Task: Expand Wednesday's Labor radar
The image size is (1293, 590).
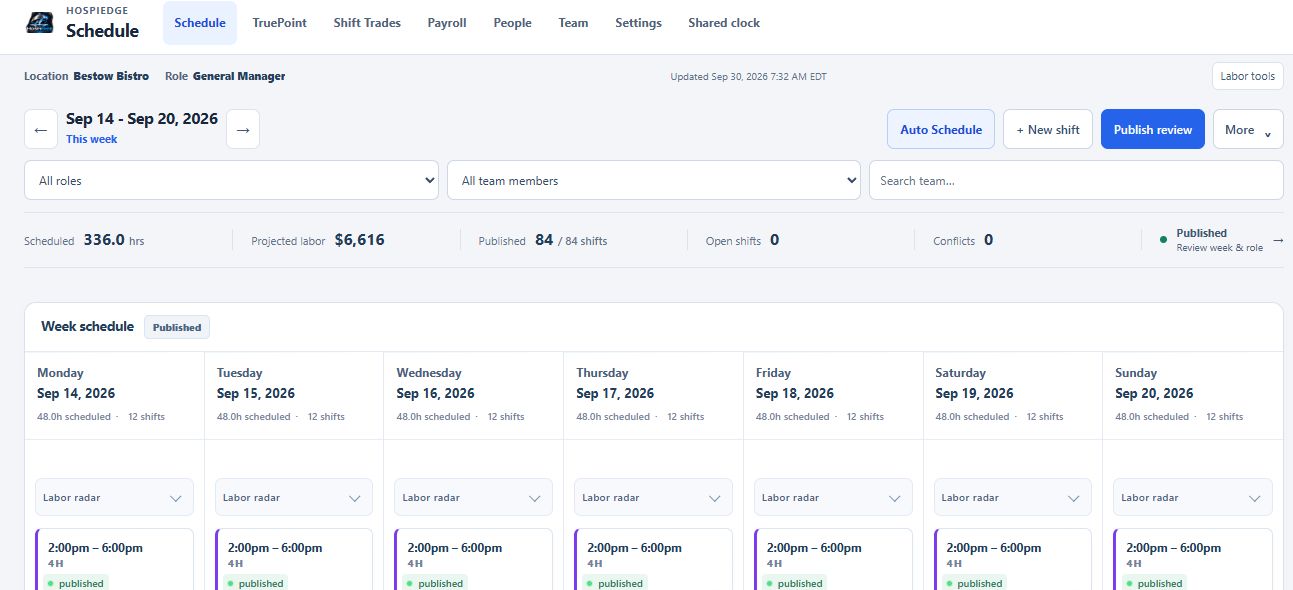Action: (474, 497)
